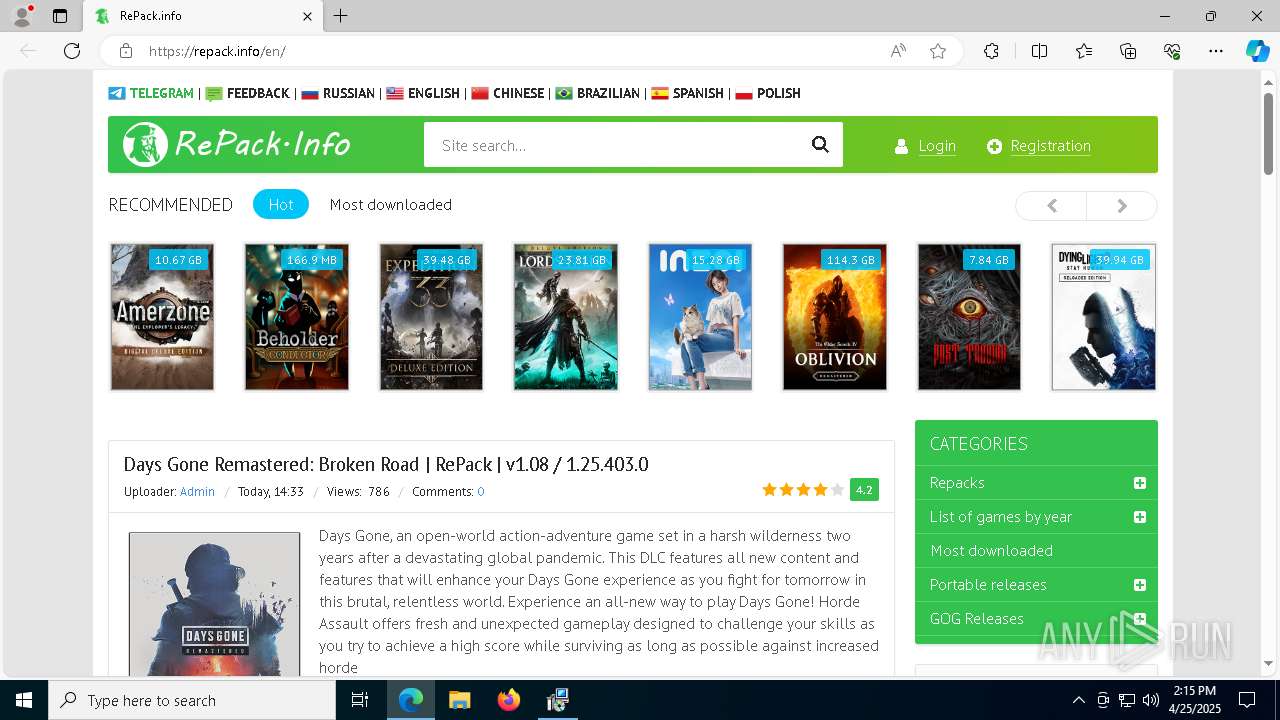
Task: Expand the Repacks category
Action: pos(1139,483)
